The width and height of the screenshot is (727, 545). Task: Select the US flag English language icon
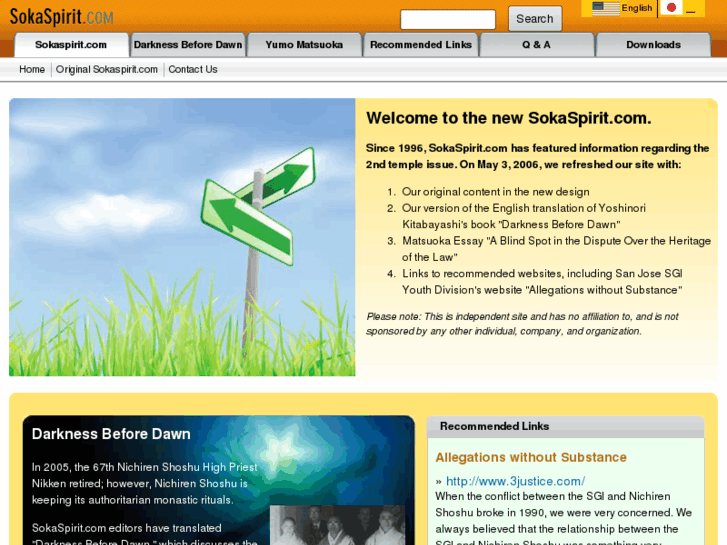[x=606, y=8]
